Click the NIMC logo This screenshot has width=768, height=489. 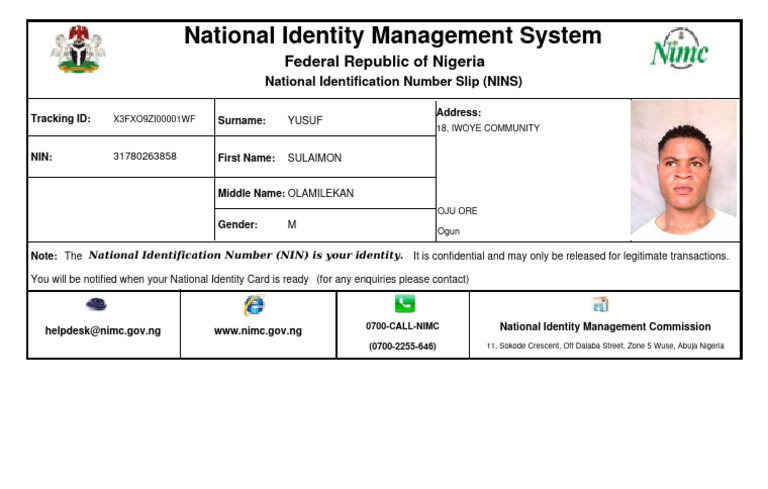pos(679,49)
